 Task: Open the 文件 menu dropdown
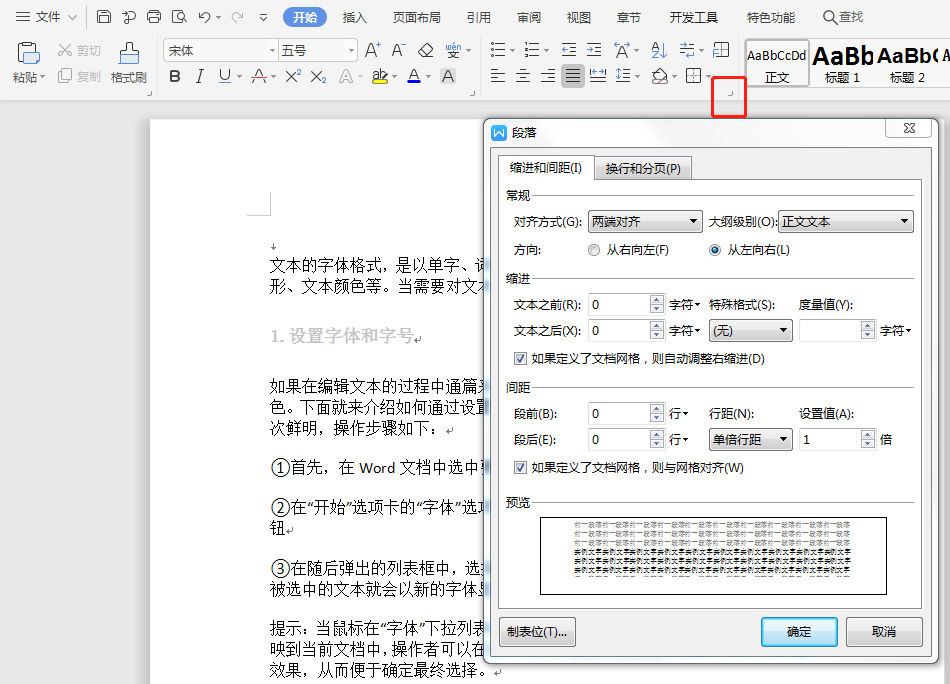pos(46,17)
